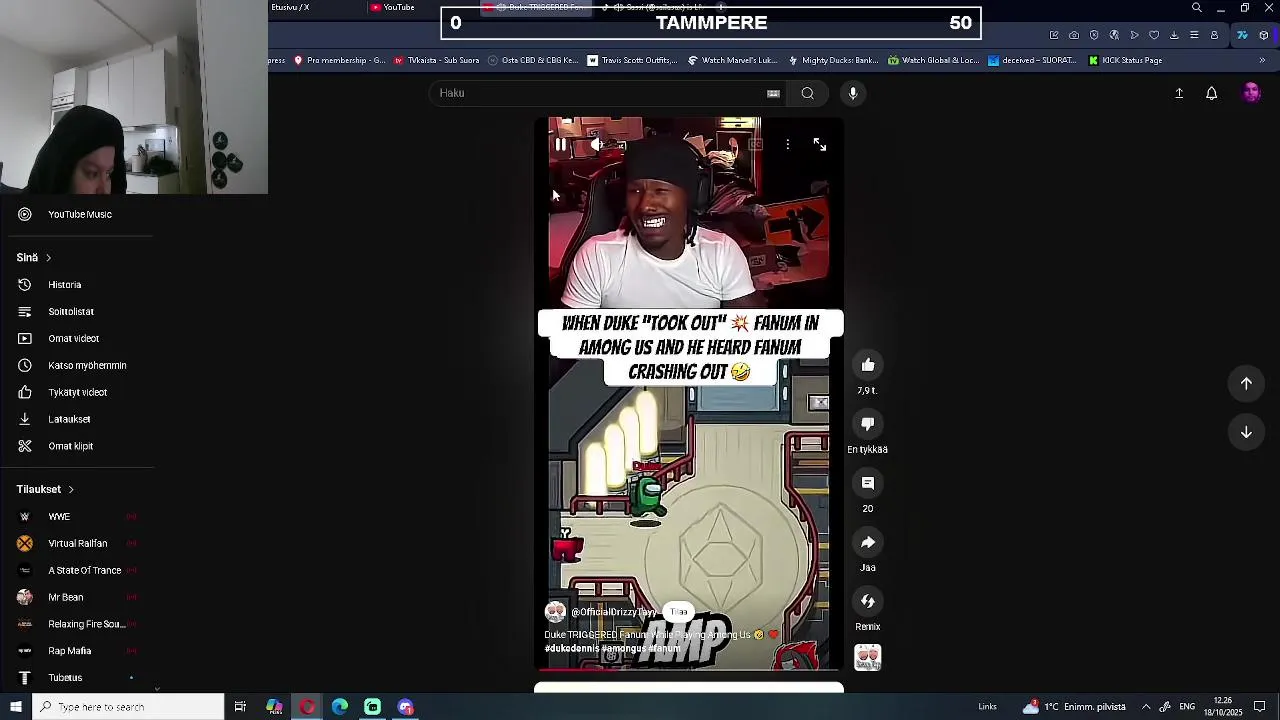Go to next Short with down arrow
The width and height of the screenshot is (1280, 720).
(1246, 432)
